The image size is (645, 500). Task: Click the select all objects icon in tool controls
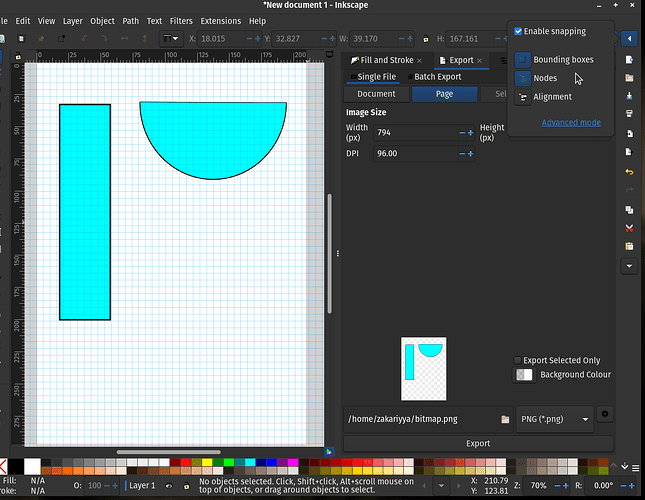pos(21,39)
